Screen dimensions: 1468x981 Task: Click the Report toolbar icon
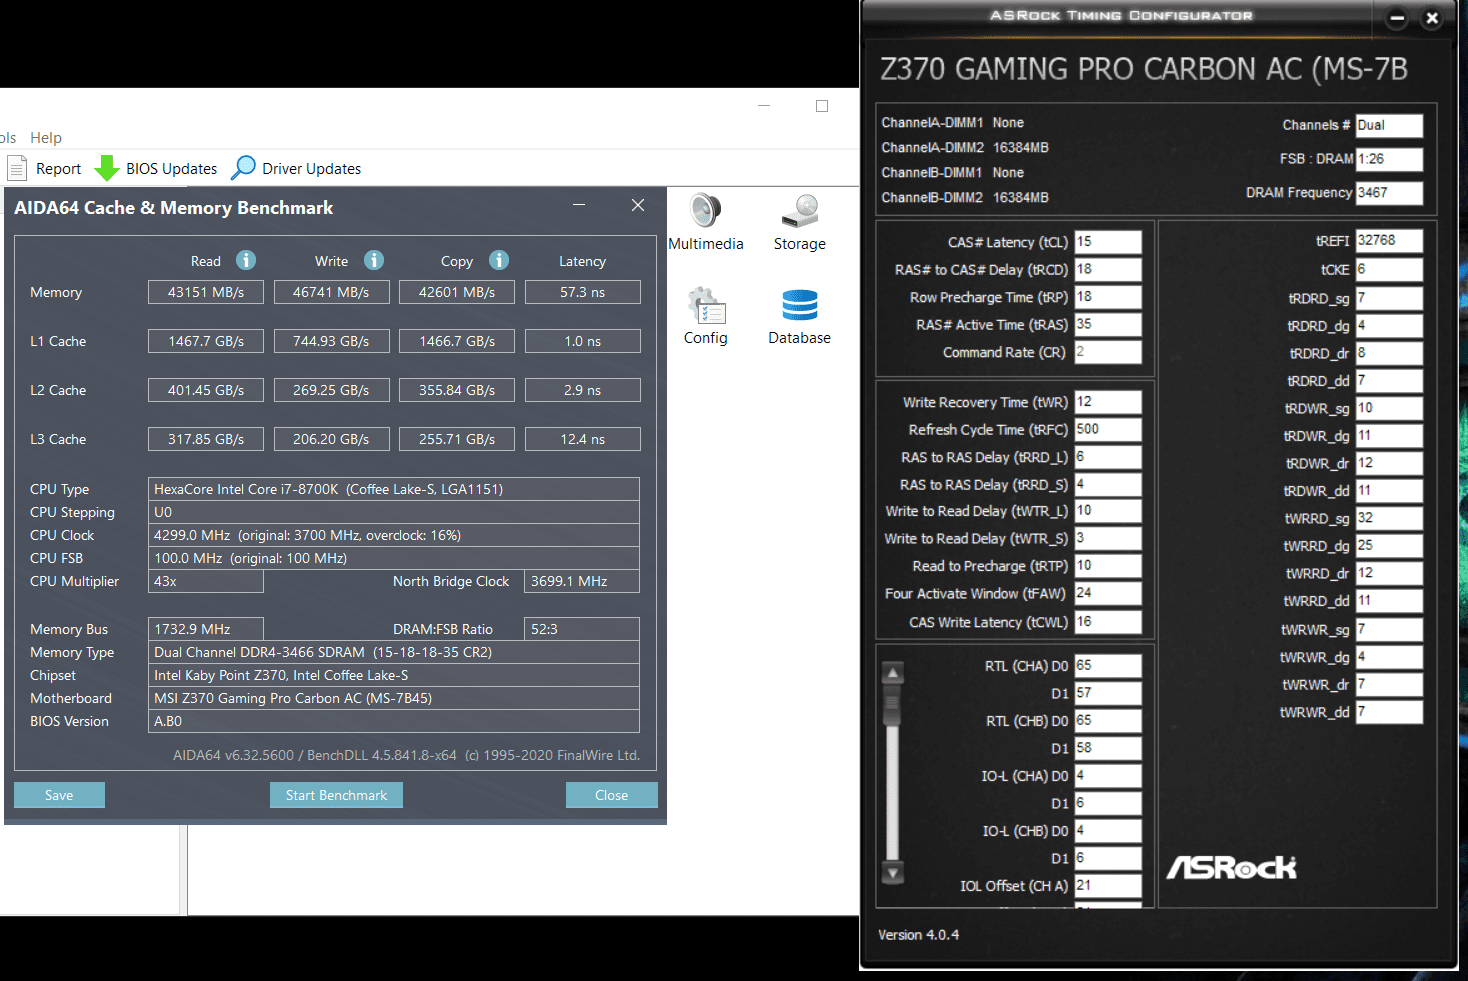(17, 168)
